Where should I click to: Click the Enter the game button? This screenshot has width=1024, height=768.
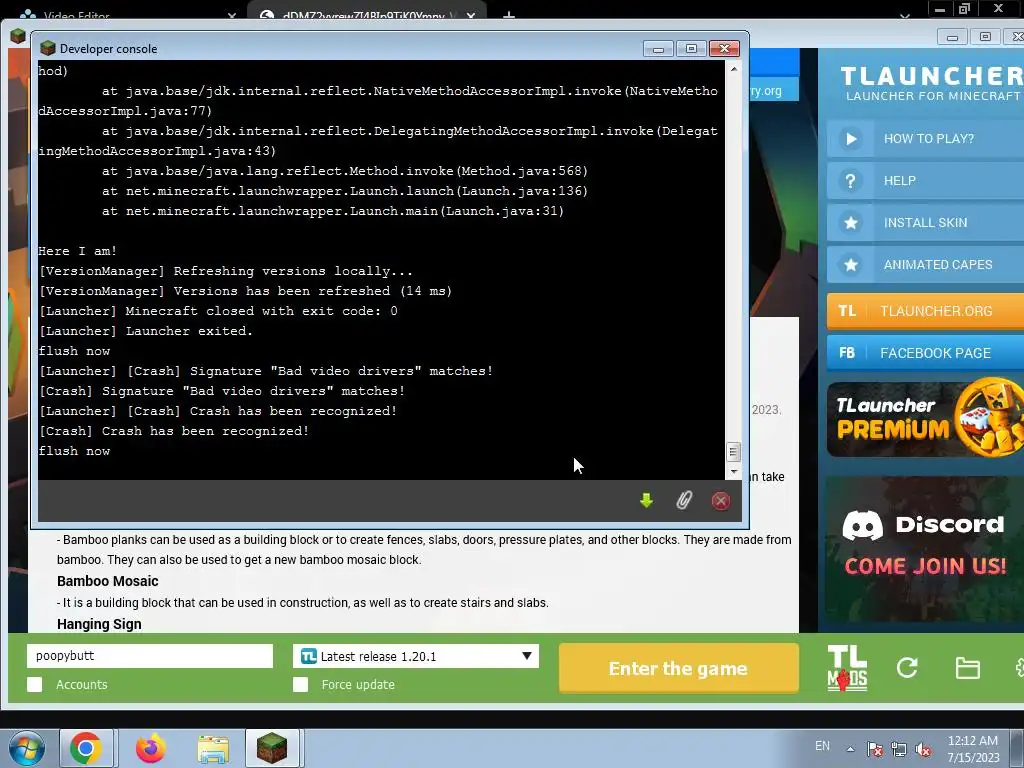click(x=679, y=668)
